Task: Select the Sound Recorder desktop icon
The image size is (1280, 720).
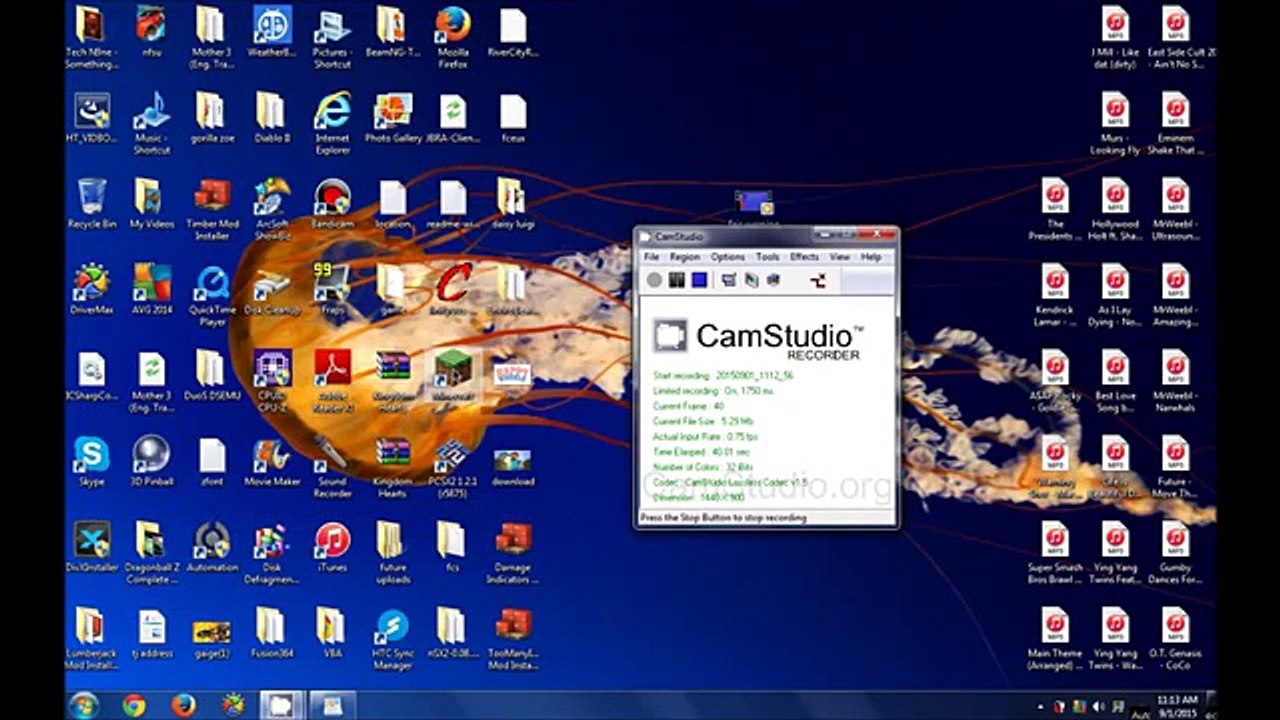Action: pos(332,468)
